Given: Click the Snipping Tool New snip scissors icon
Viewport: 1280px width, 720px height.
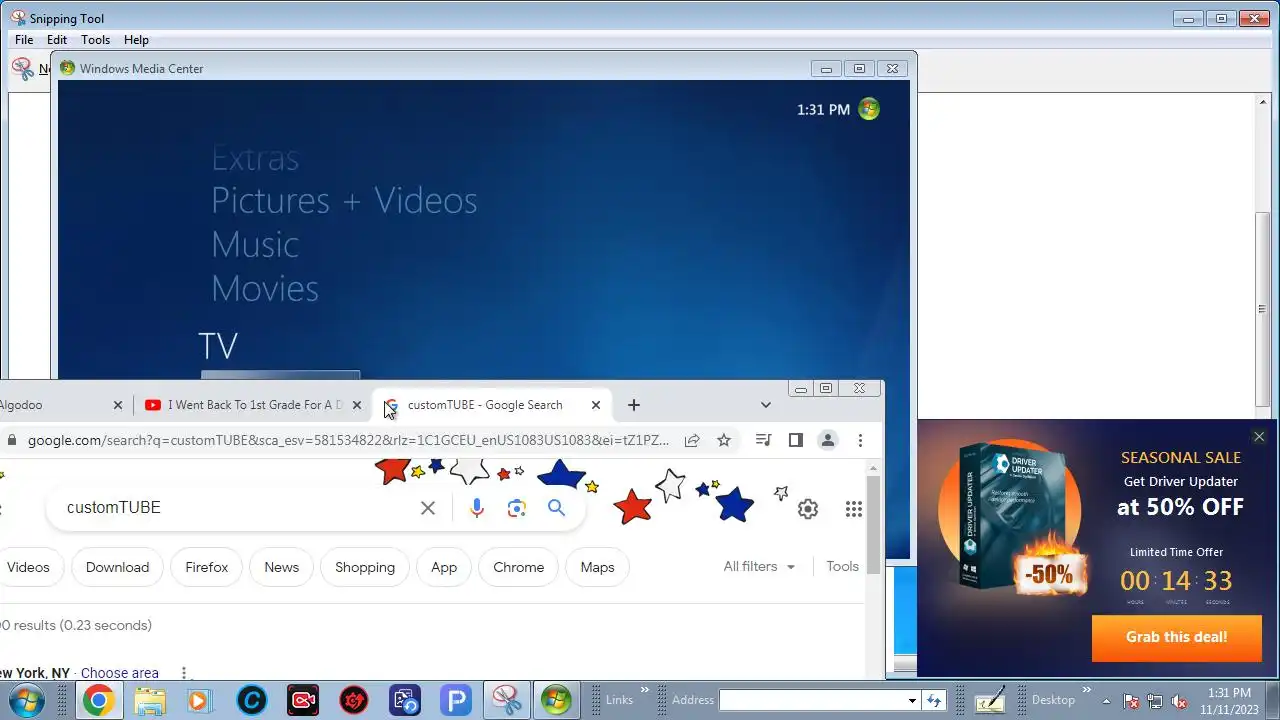Looking at the screenshot, I should click(x=23, y=69).
